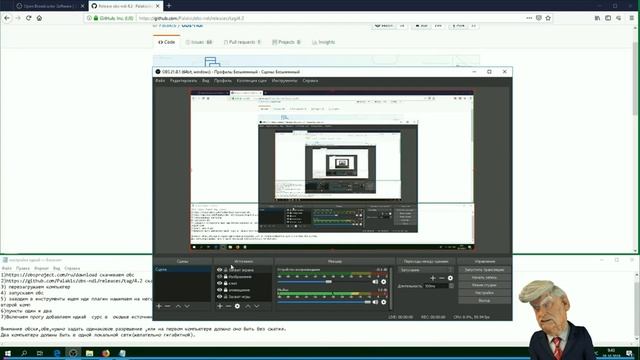Click Начать запись button in OBS
Viewport: 640px width, 360px height.
coord(484,278)
